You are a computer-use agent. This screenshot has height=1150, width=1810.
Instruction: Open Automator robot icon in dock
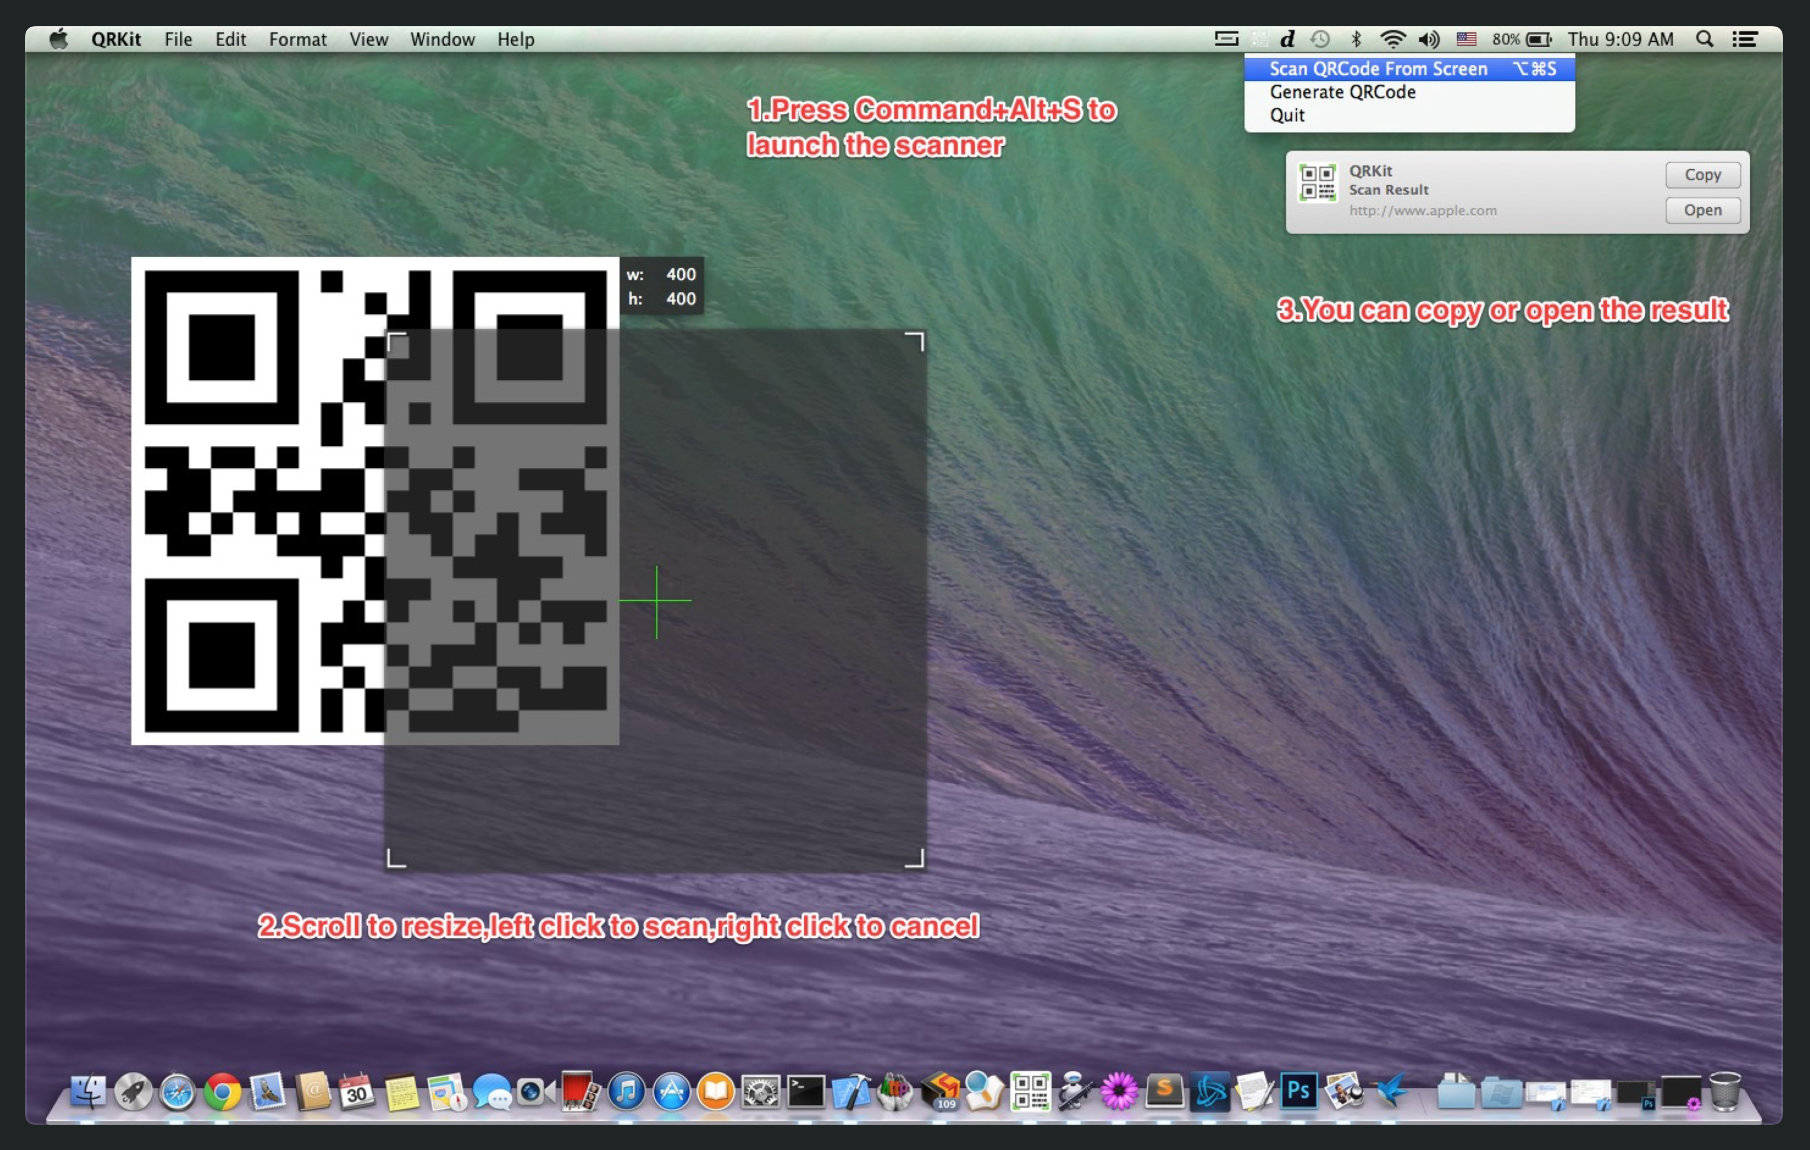pos(1075,1091)
